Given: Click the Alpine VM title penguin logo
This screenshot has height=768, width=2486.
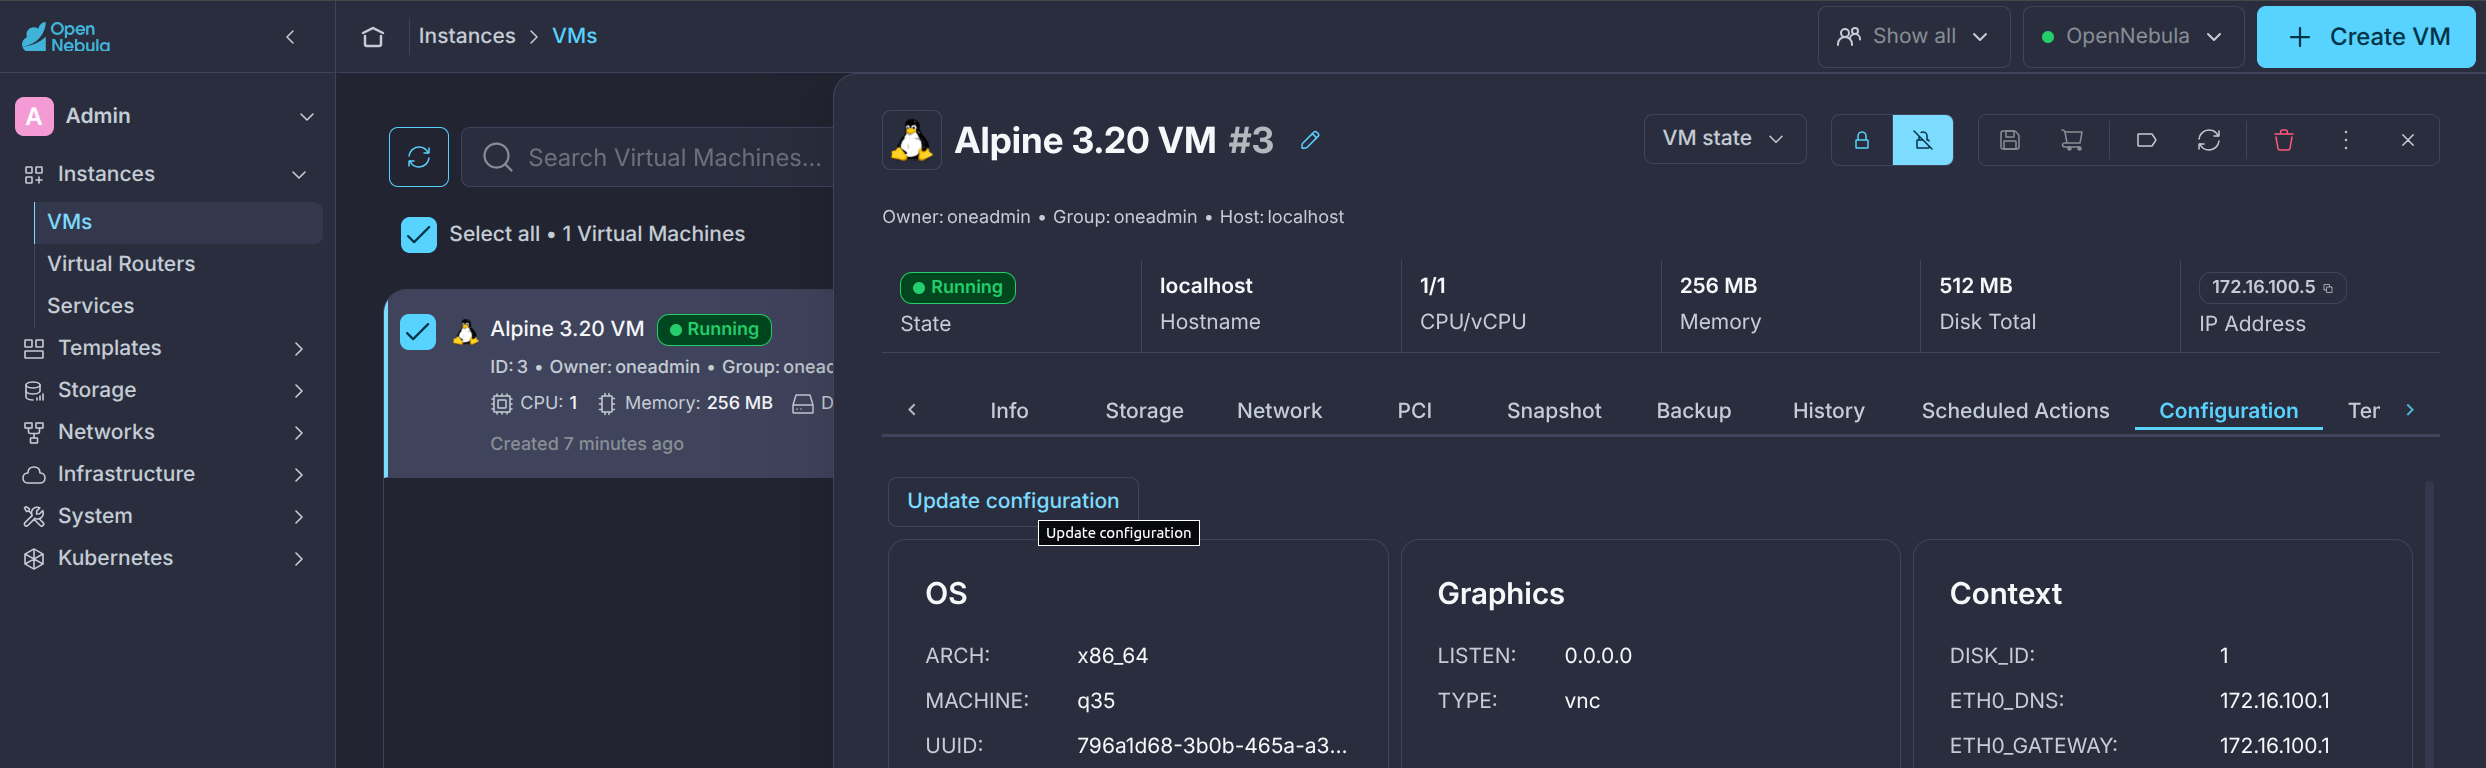Looking at the screenshot, I should (912, 140).
